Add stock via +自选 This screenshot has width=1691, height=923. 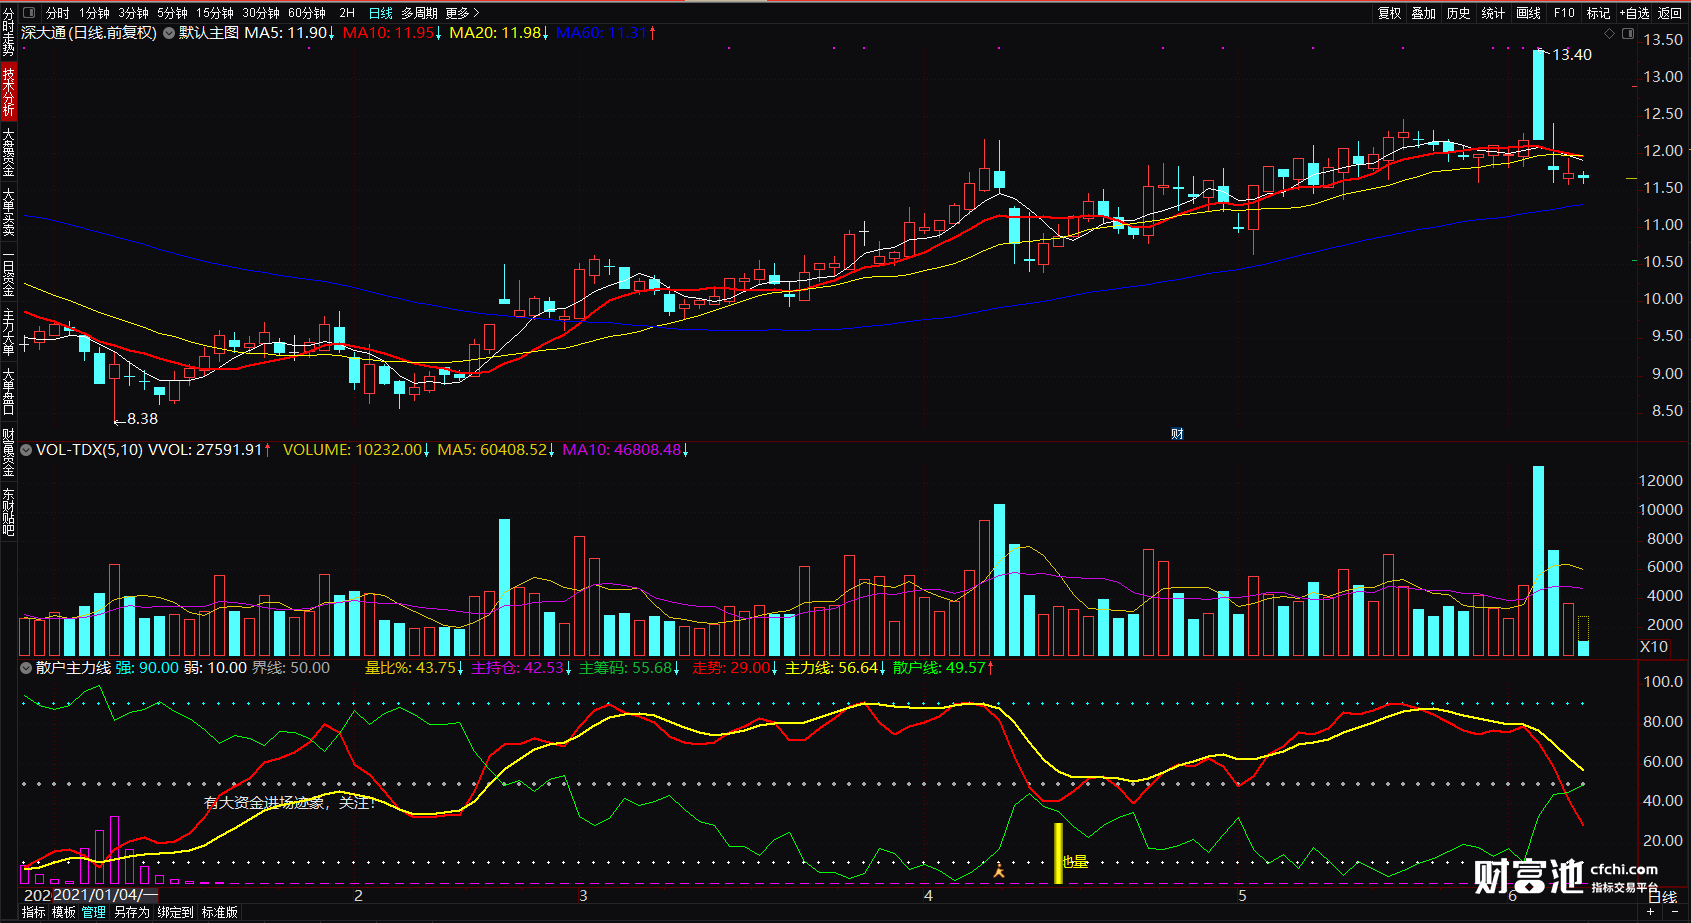(x=1634, y=13)
